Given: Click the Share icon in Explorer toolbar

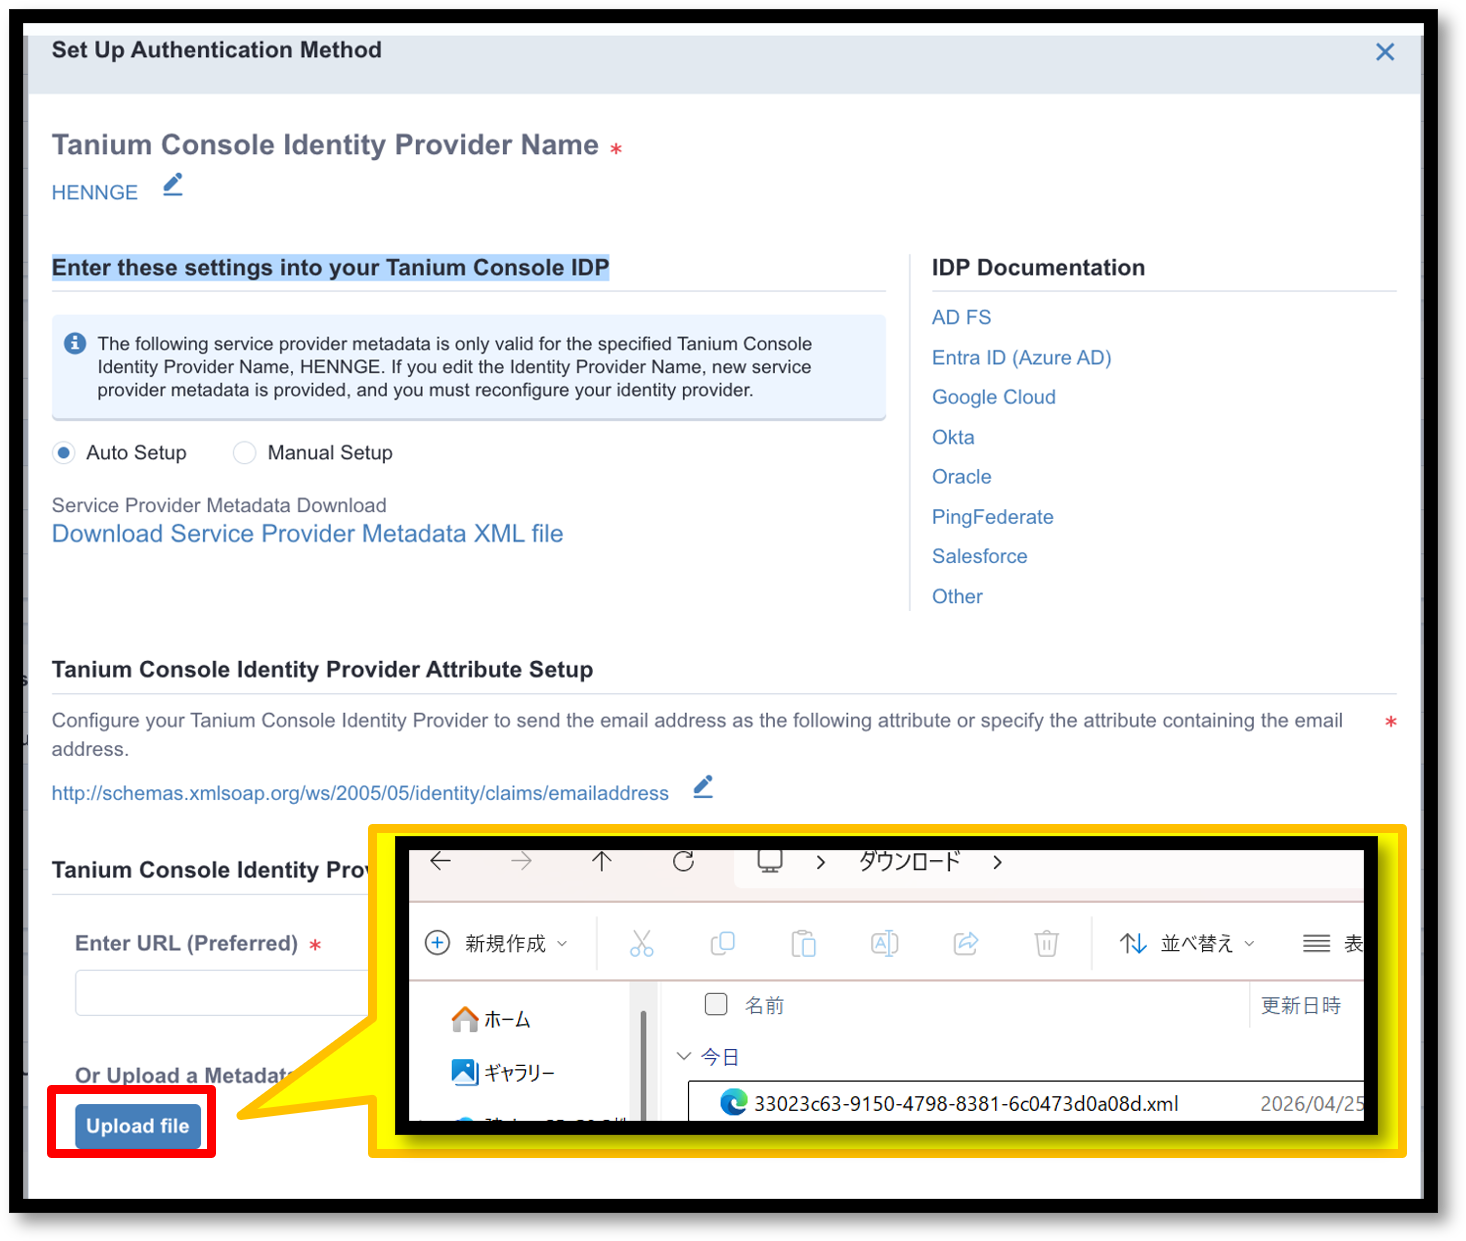Looking at the screenshot, I should (965, 943).
